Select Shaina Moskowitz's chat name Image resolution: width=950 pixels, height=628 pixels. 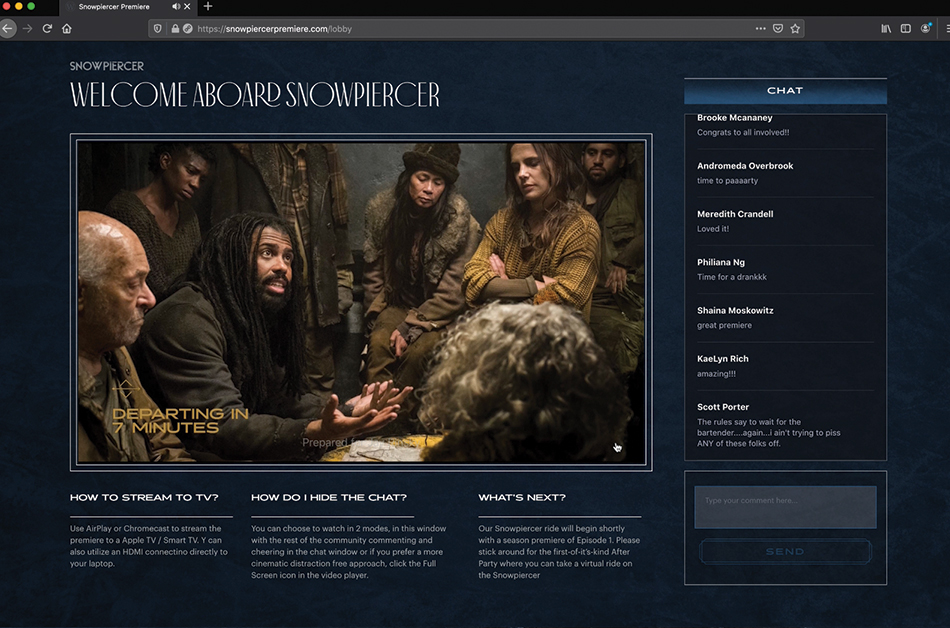point(735,311)
